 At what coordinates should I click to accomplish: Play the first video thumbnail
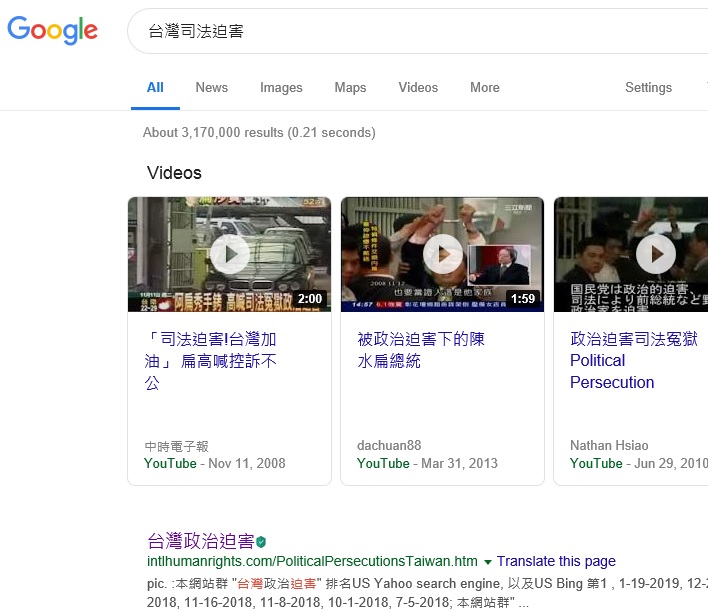point(230,254)
